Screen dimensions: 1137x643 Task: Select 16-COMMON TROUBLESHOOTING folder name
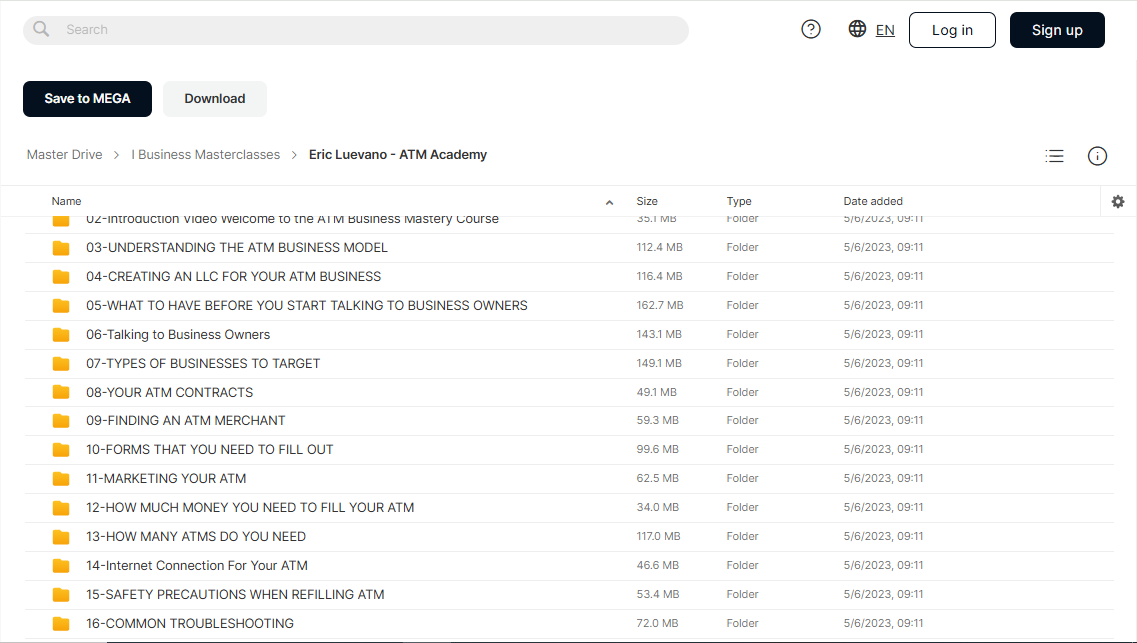(190, 623)
